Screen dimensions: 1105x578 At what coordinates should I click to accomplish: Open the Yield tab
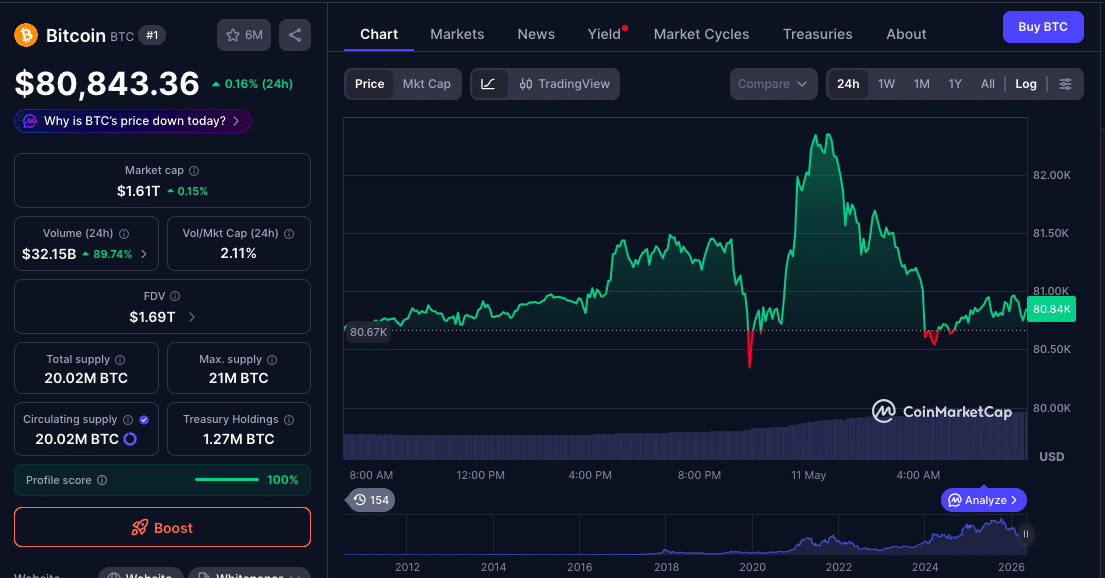[x=605, y=34]
